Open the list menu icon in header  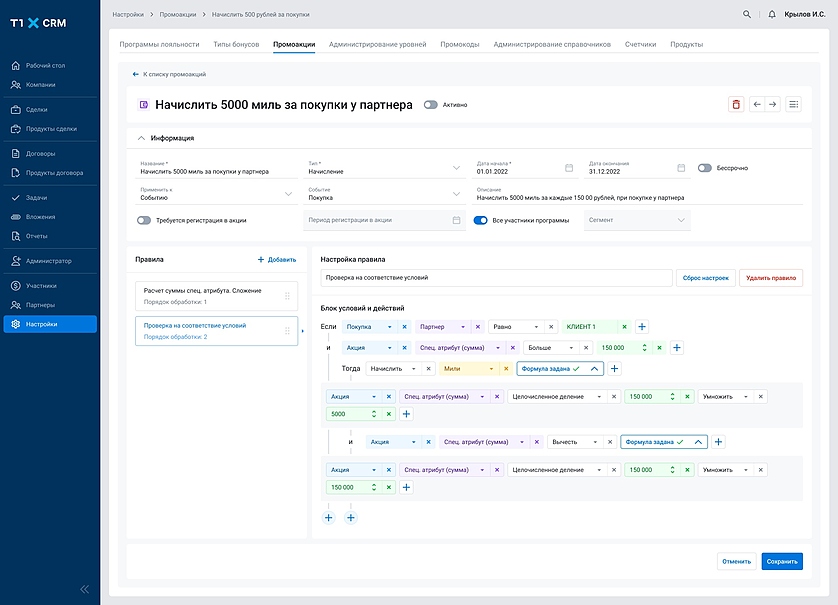793,104
